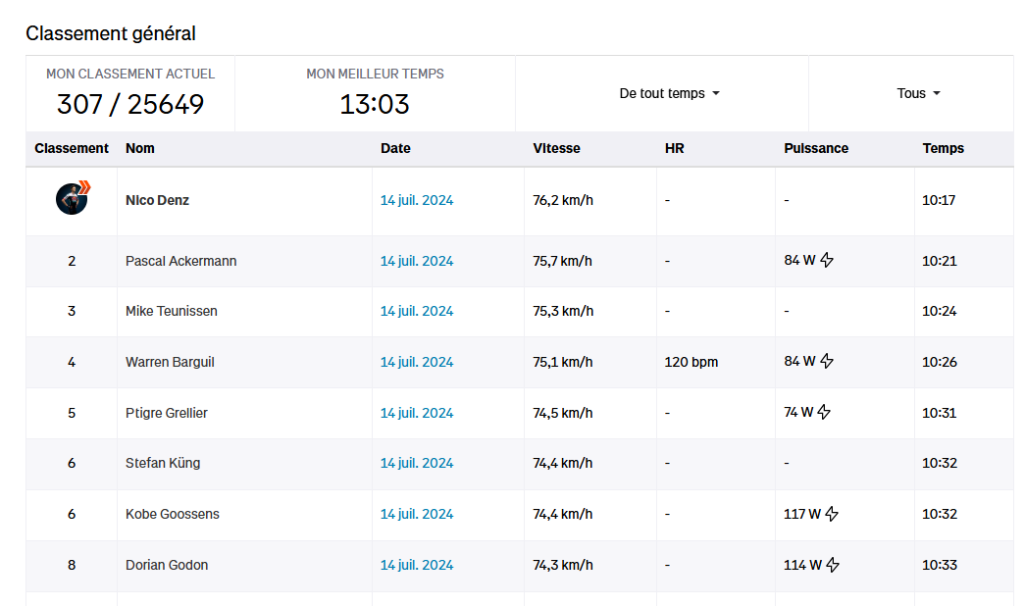Open Mike Teunissen's date link
The width and height of the screenshot is (1024, 606).
417,311
